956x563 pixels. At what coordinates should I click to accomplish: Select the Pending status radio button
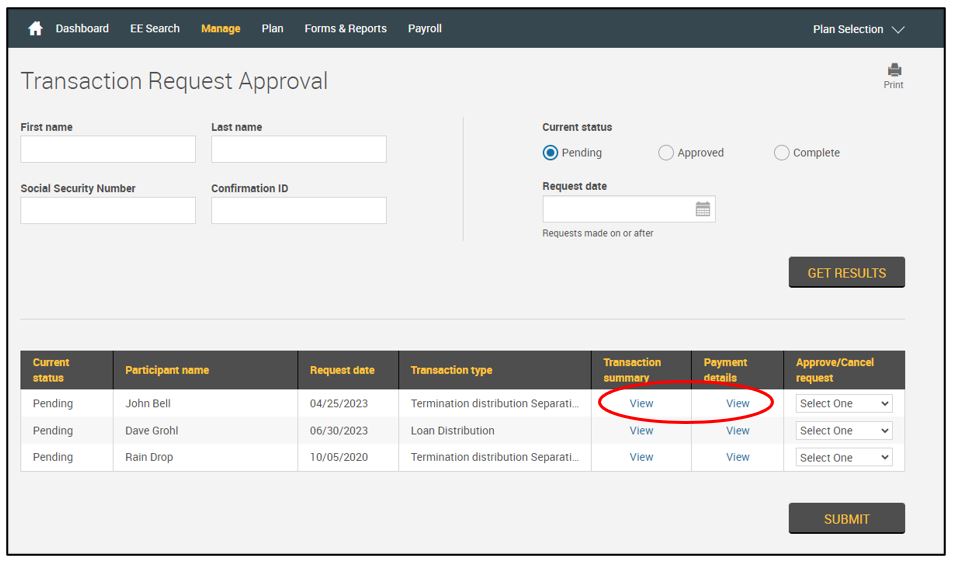click(550, 153)
